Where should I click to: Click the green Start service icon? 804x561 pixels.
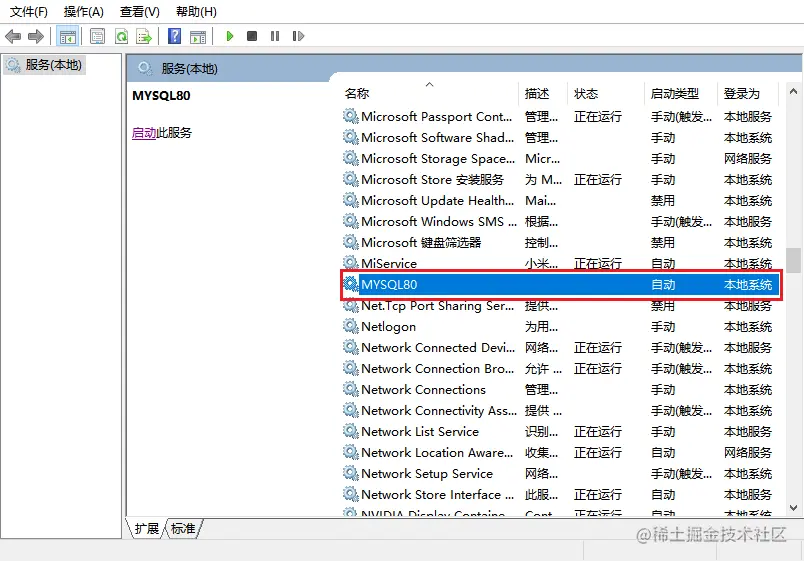[230, 36]
